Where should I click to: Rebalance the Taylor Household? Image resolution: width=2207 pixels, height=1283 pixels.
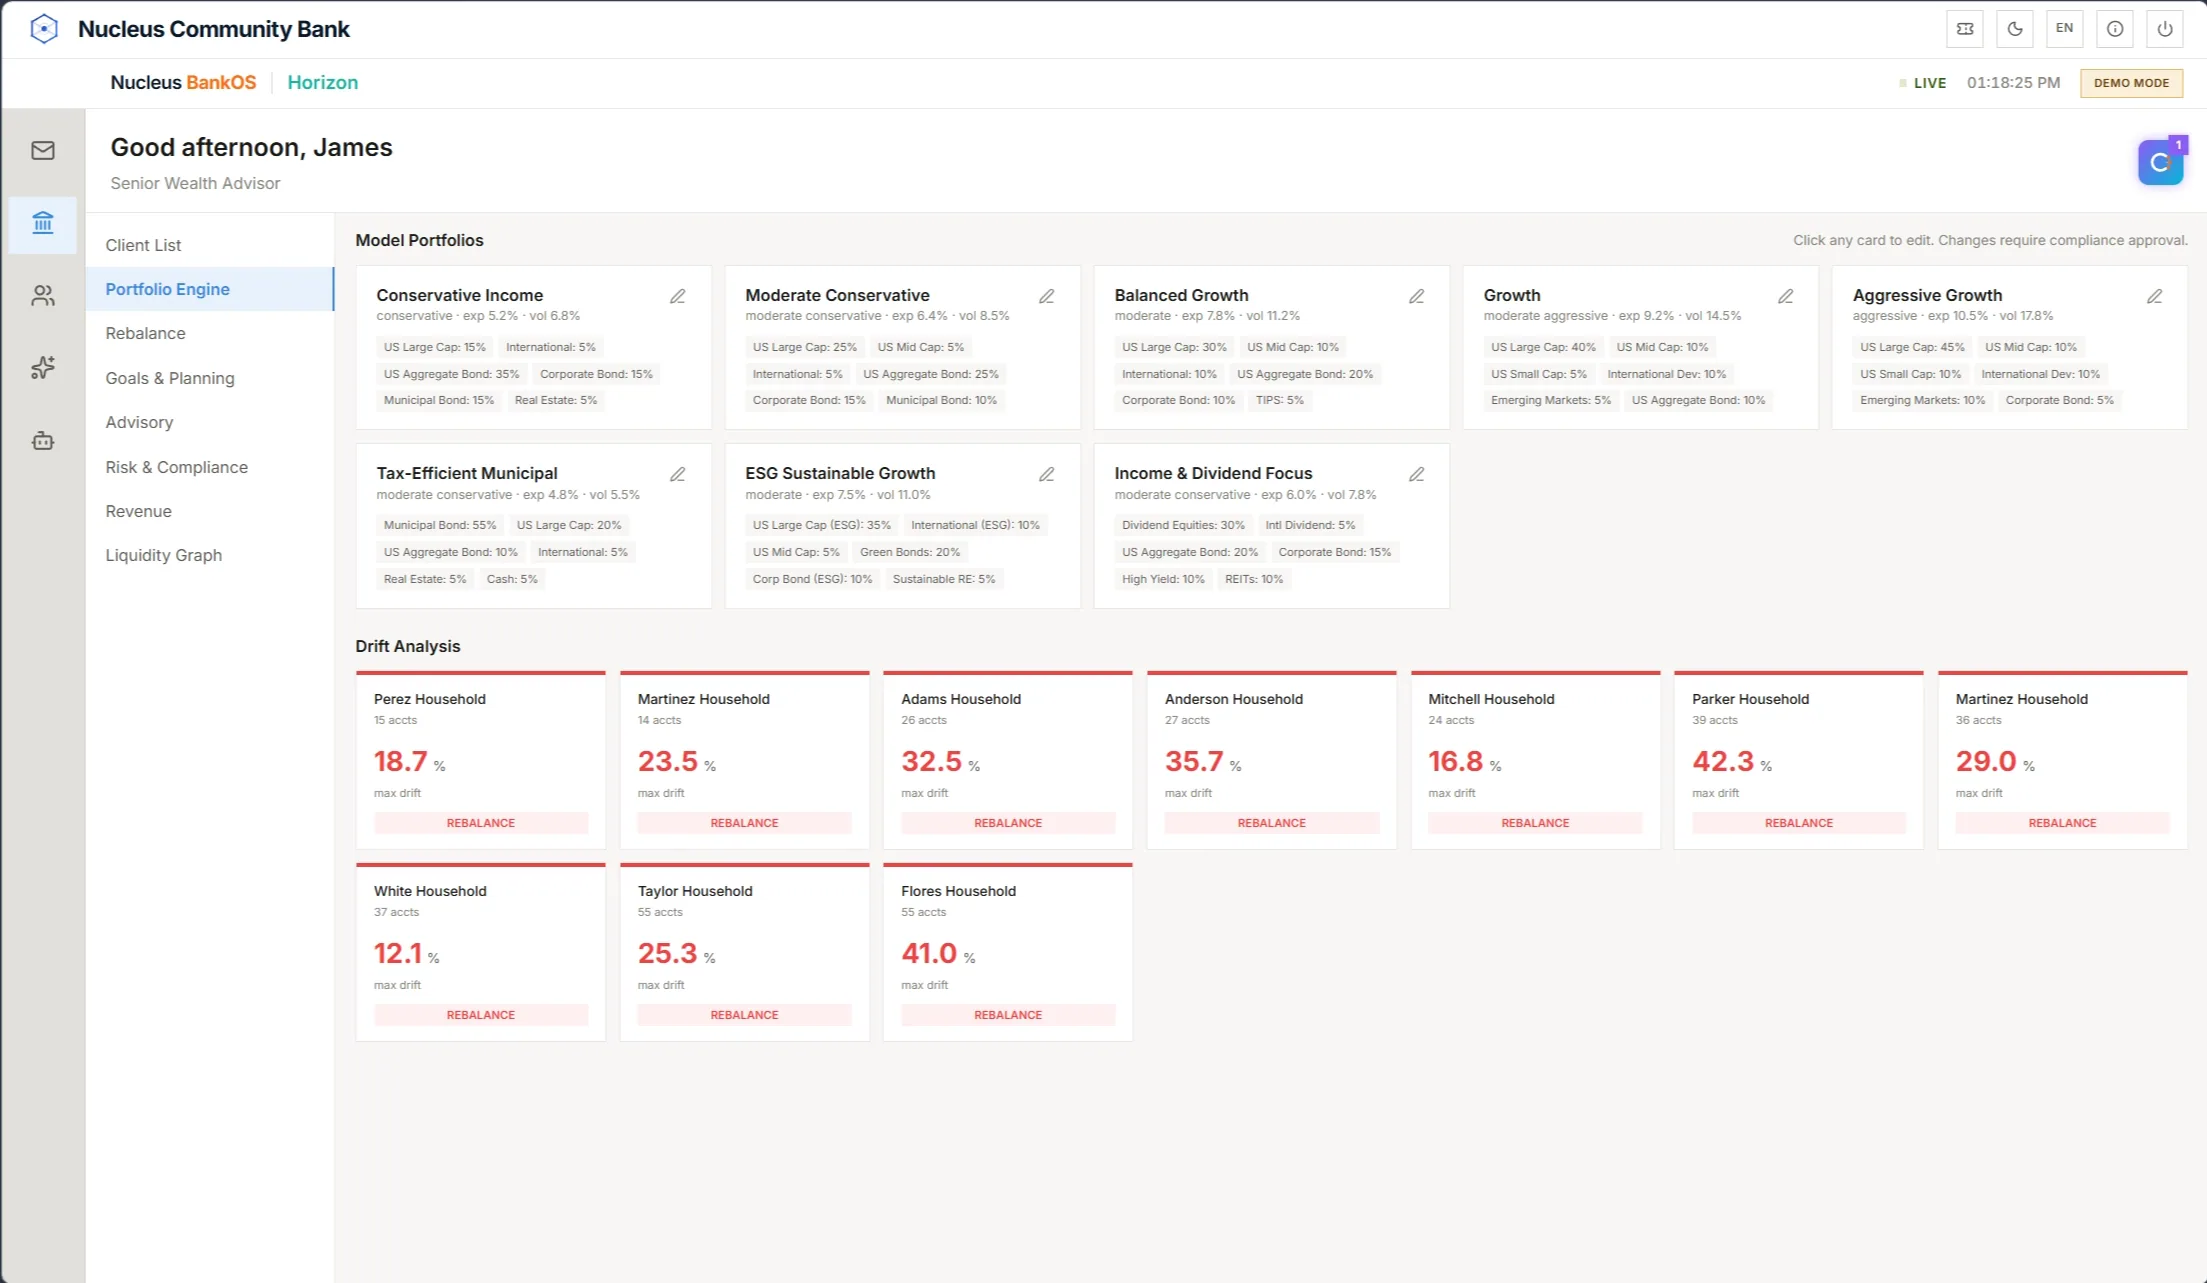744,1015
